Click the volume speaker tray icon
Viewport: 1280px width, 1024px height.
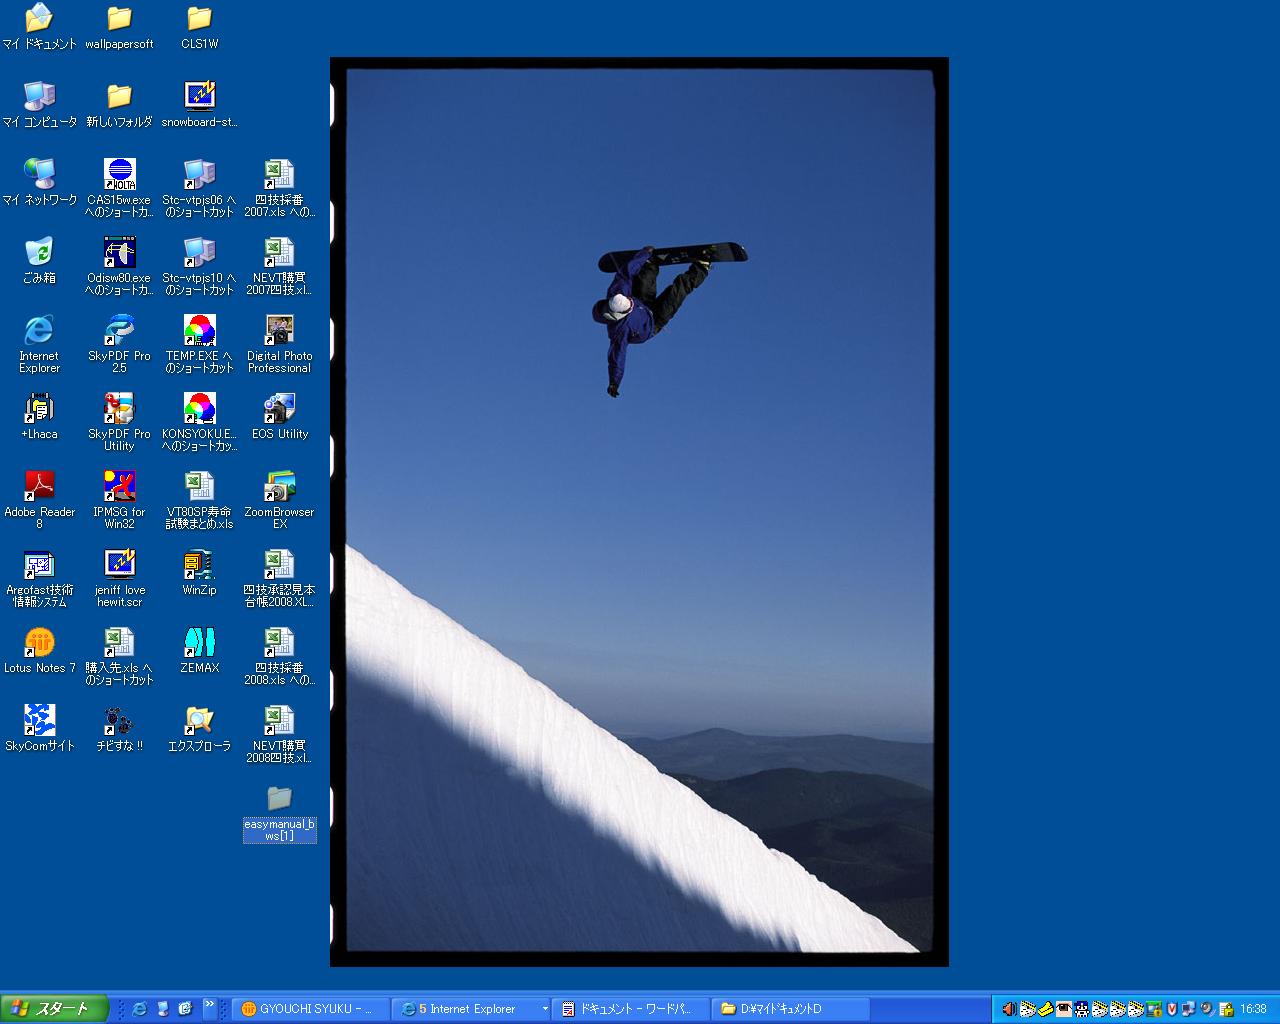[x=1010, y=1009]
